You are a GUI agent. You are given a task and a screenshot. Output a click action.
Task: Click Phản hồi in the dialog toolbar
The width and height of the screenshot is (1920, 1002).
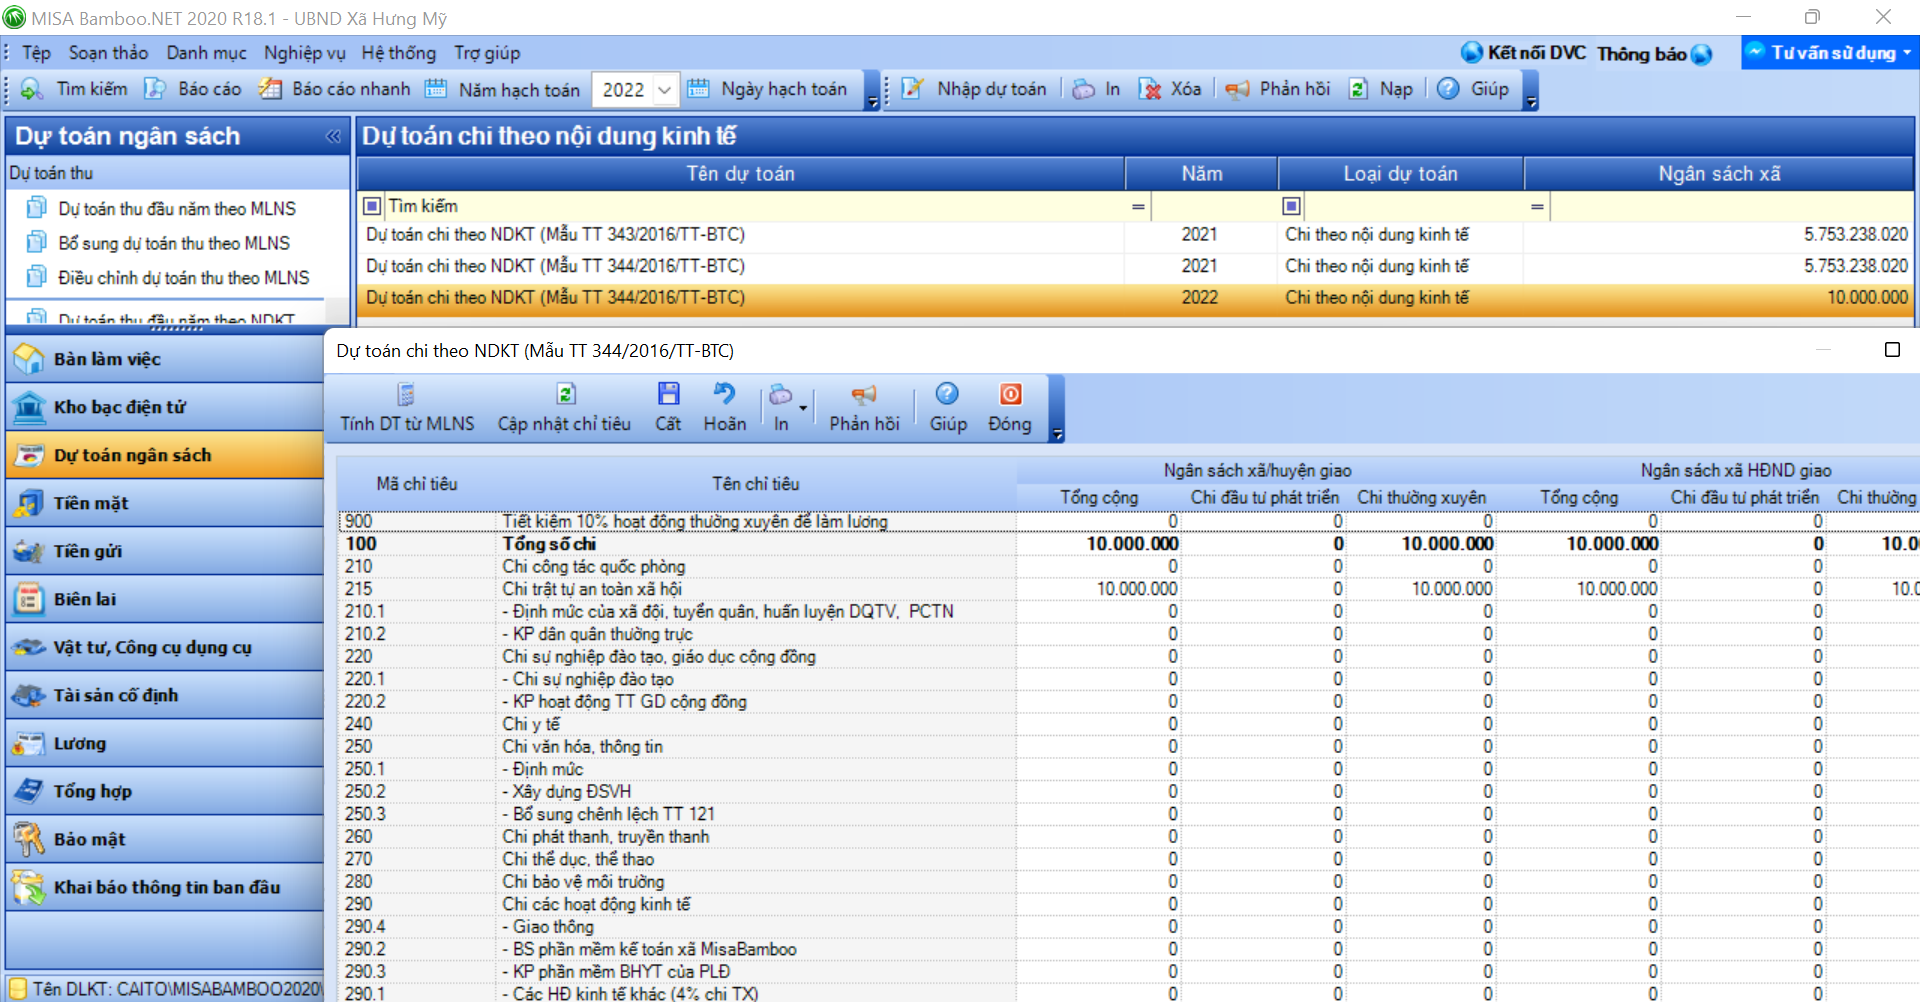click(864, 408)
